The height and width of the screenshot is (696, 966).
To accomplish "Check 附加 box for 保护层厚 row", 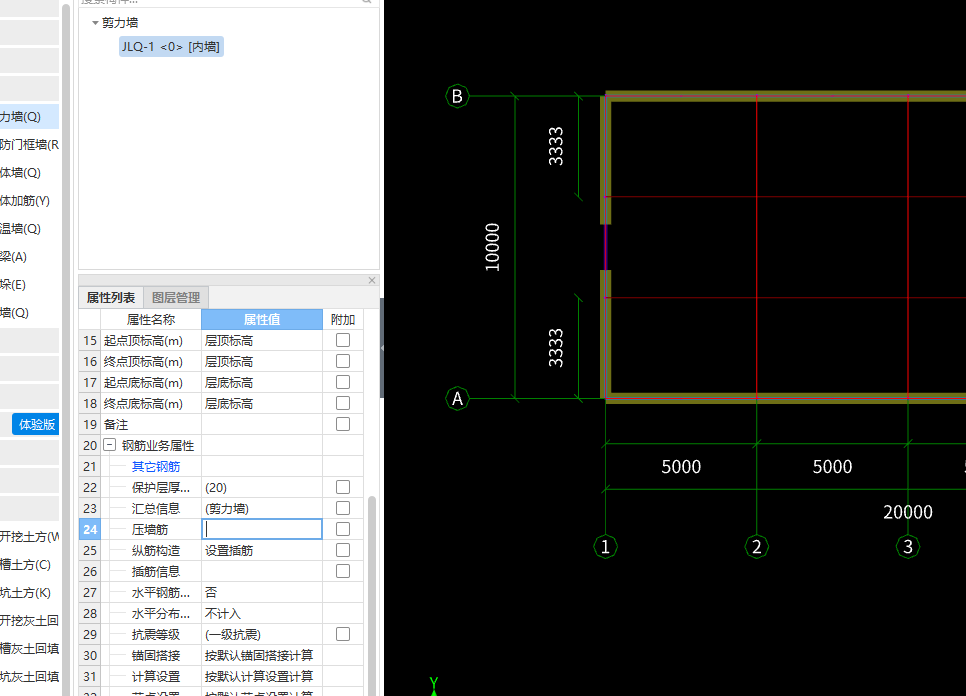I will tap(343, 487).
